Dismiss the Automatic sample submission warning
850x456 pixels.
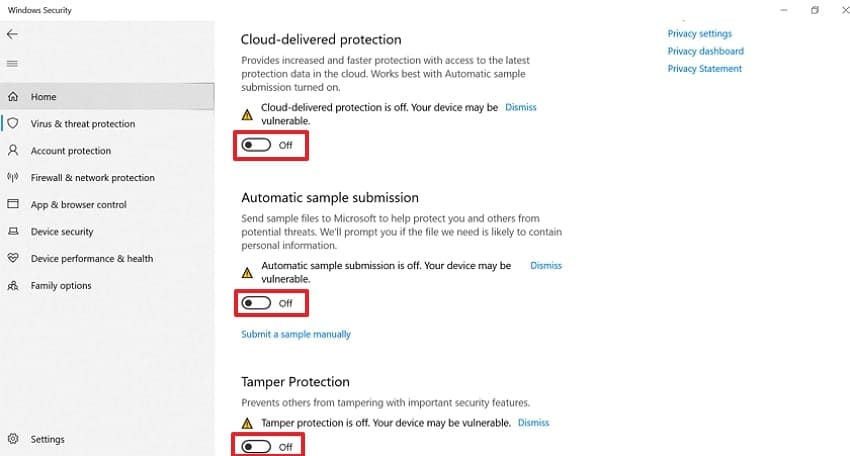(x=546, y=266)
